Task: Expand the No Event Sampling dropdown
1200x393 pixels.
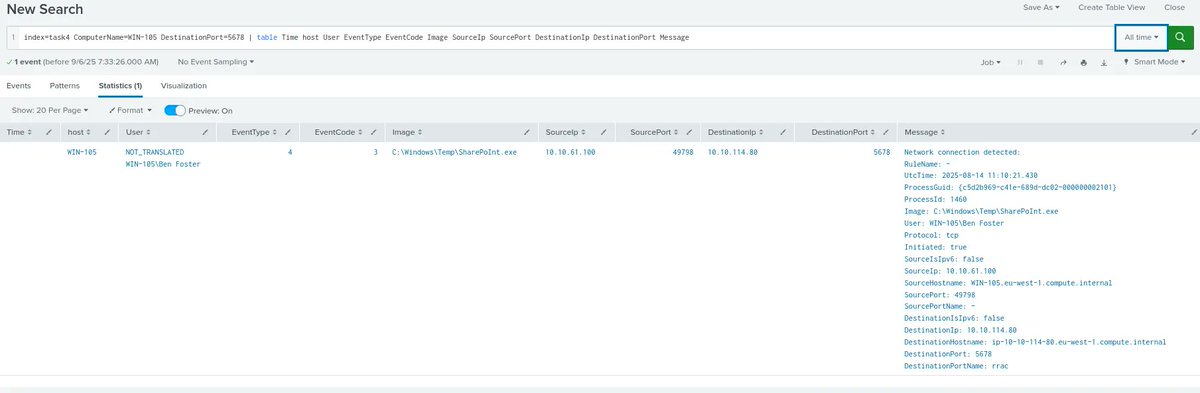Action: click(216, 62)
